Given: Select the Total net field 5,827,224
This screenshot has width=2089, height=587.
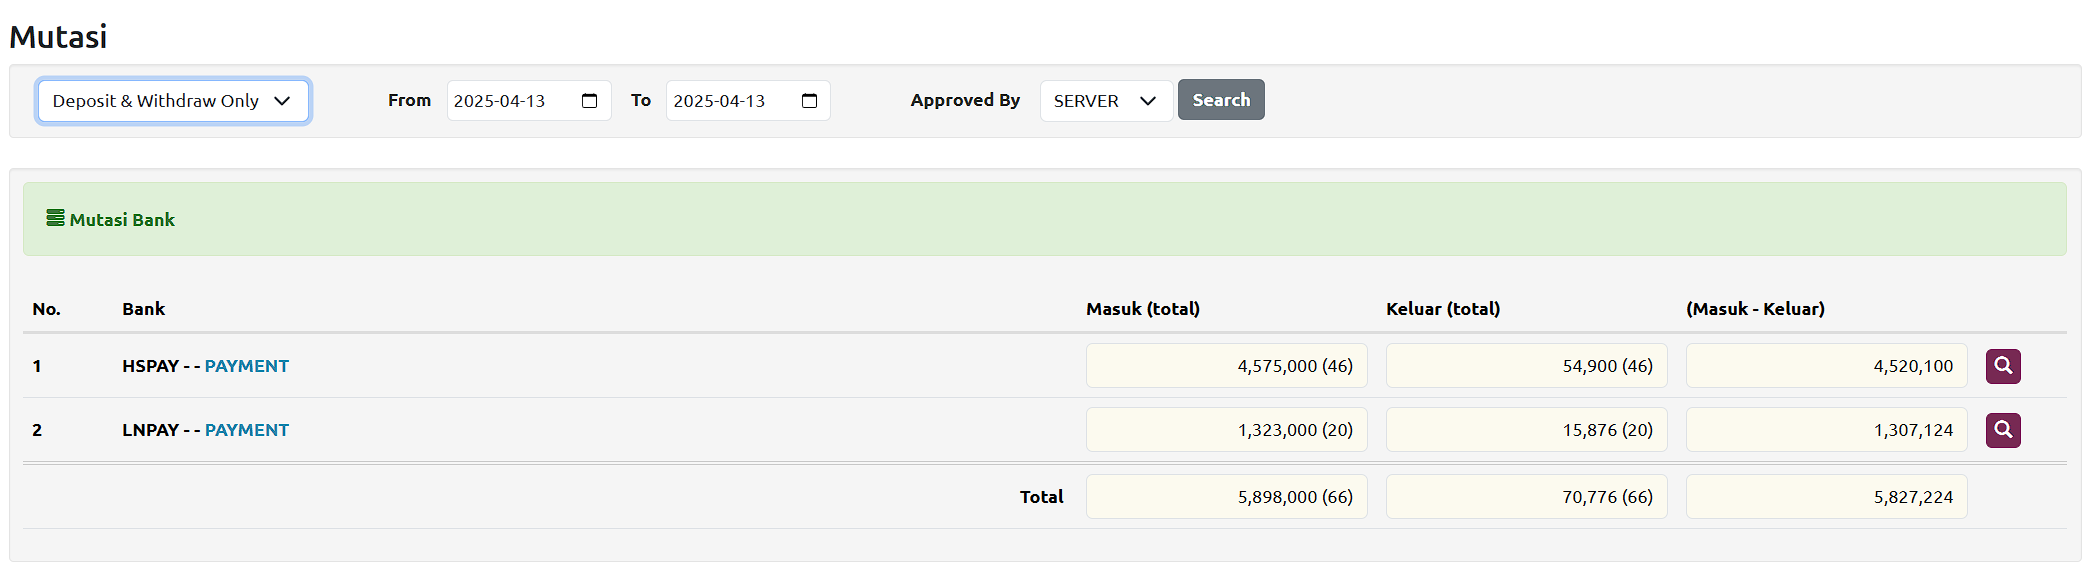Looking at the screenshot, I should pos(1826,497).
